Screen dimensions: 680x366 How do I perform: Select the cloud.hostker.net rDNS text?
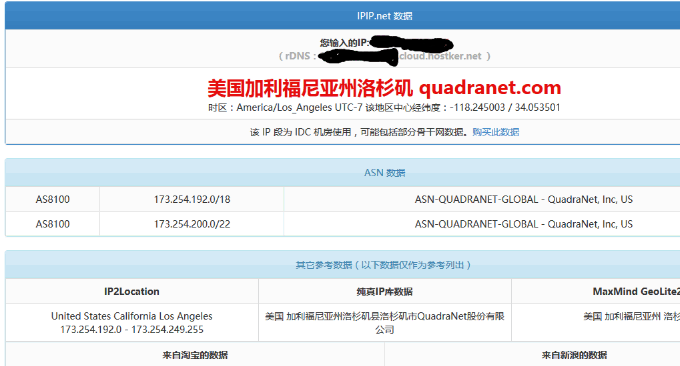(x=440, y=56)
